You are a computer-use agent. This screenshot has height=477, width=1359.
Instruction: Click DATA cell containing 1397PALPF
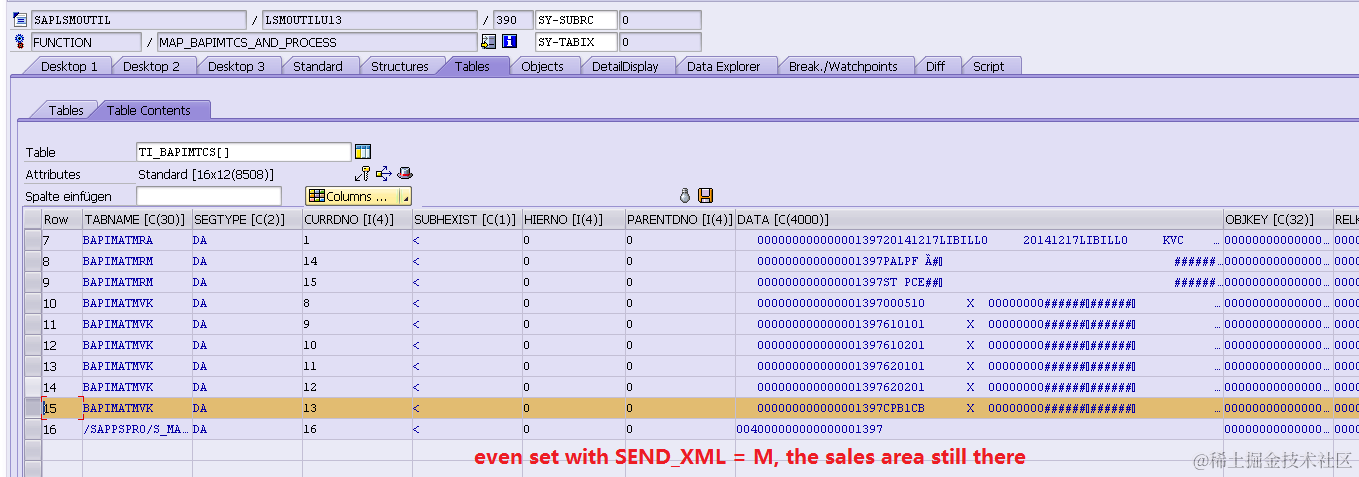(979, 261)
